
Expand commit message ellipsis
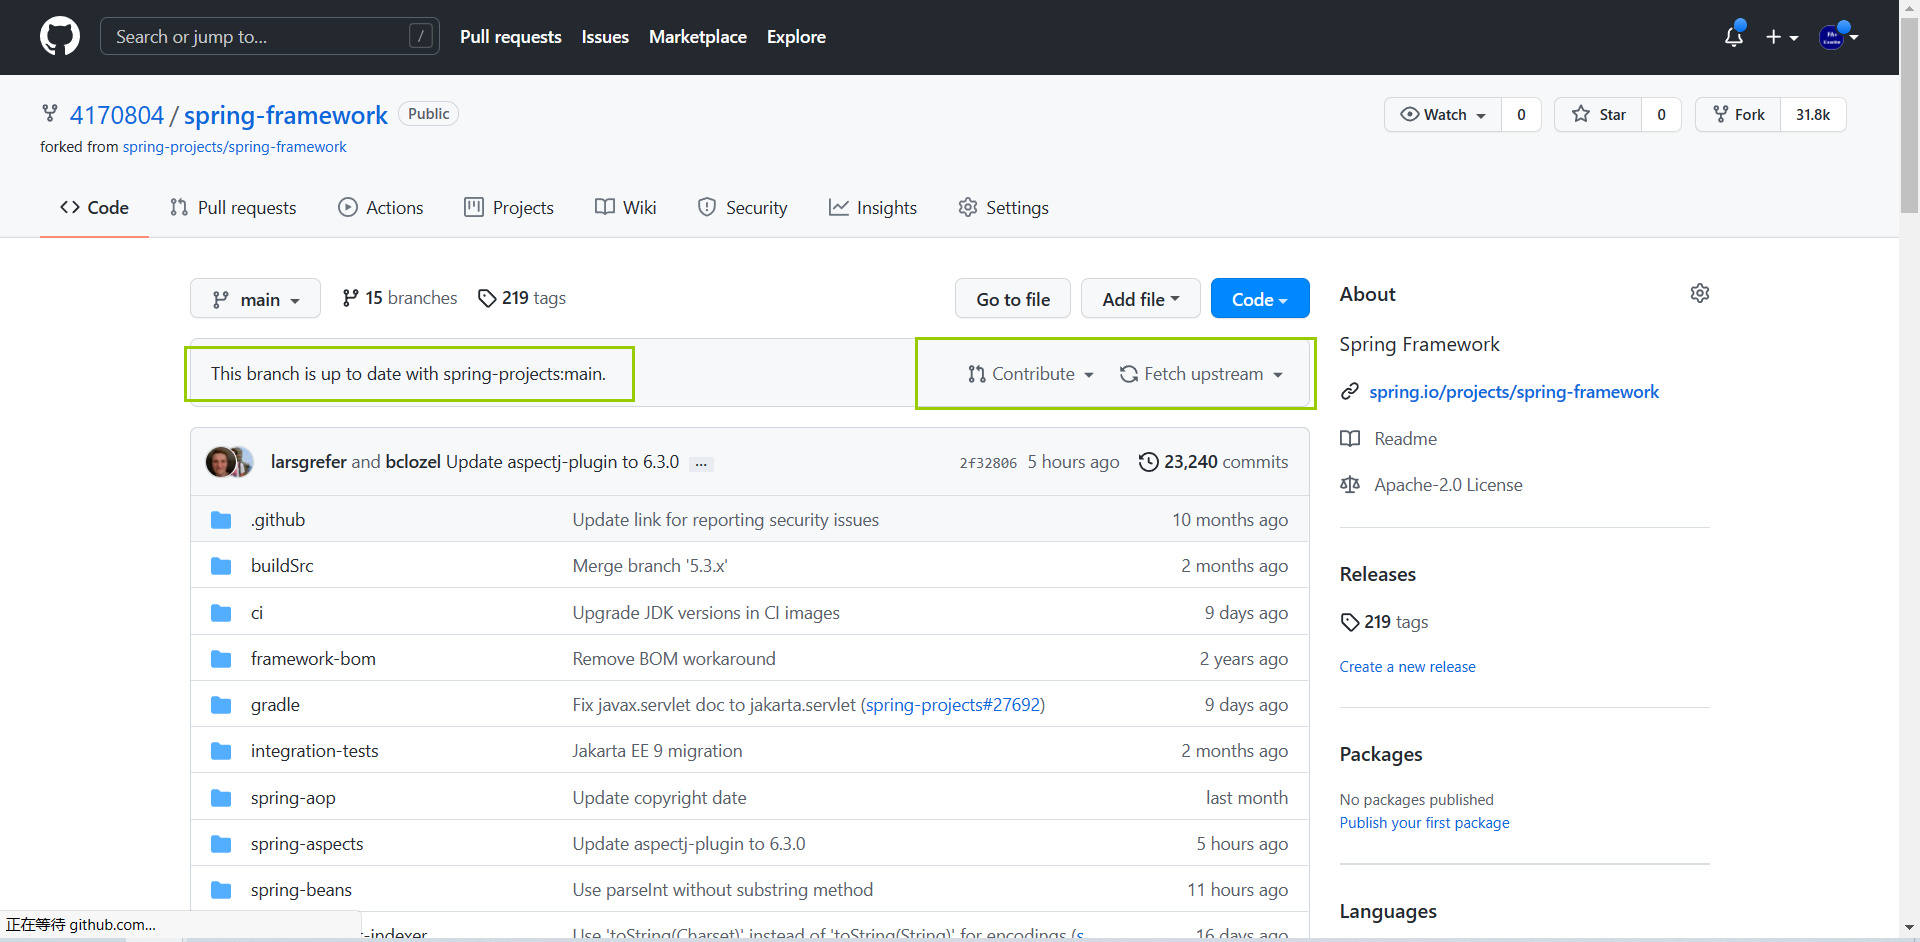coord(702,464)
